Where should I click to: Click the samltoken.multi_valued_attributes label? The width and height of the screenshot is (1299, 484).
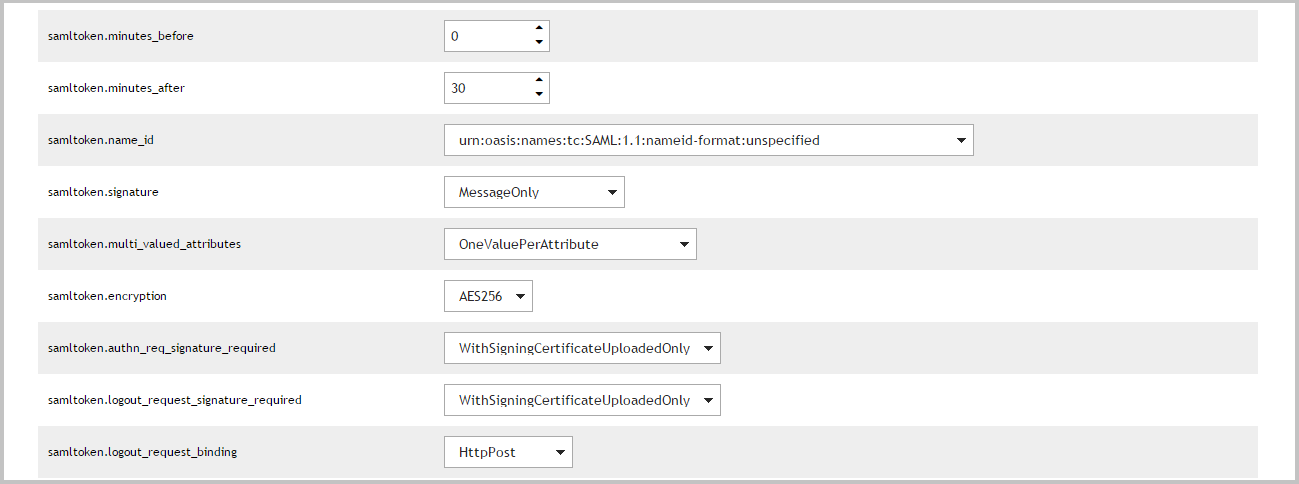pos(144,244)
